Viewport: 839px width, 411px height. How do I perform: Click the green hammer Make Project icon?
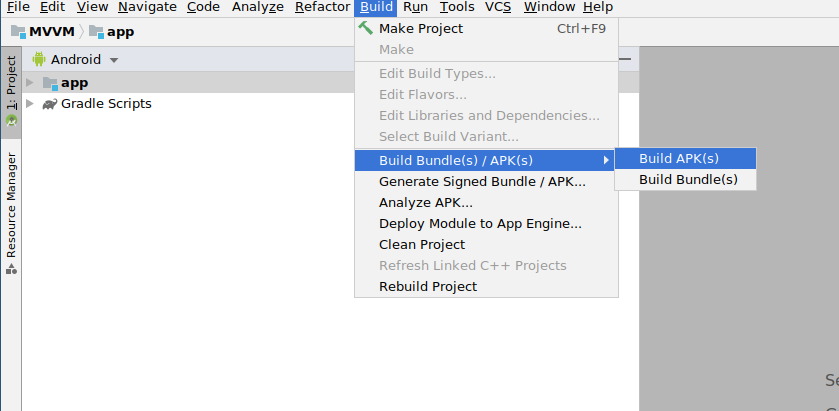(365, 28)
